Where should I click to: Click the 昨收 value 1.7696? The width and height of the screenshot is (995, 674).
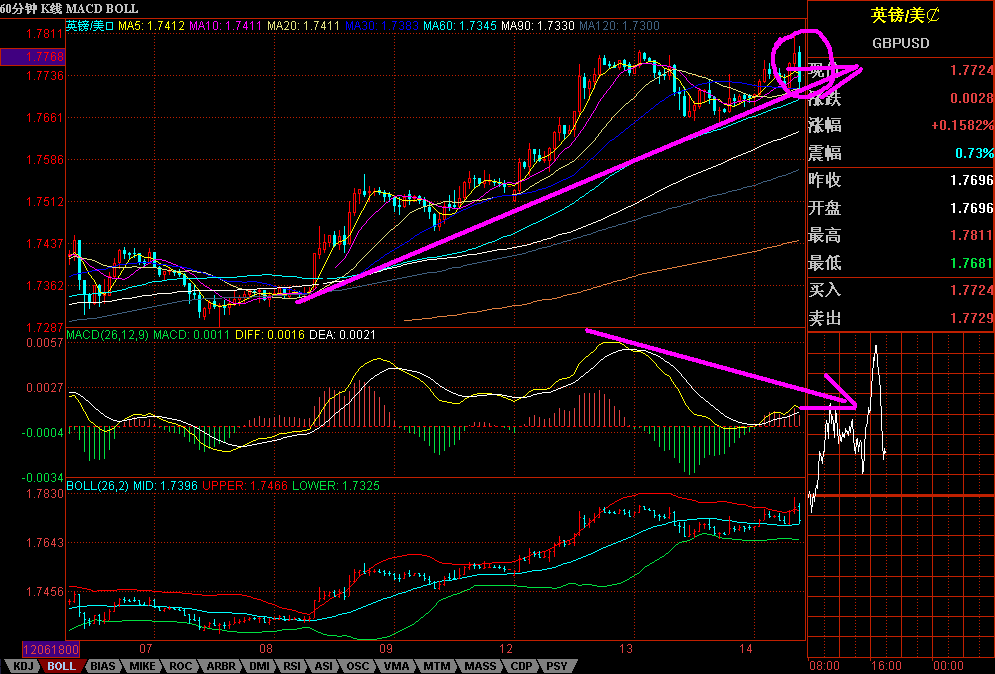click(x=972, y=180)
